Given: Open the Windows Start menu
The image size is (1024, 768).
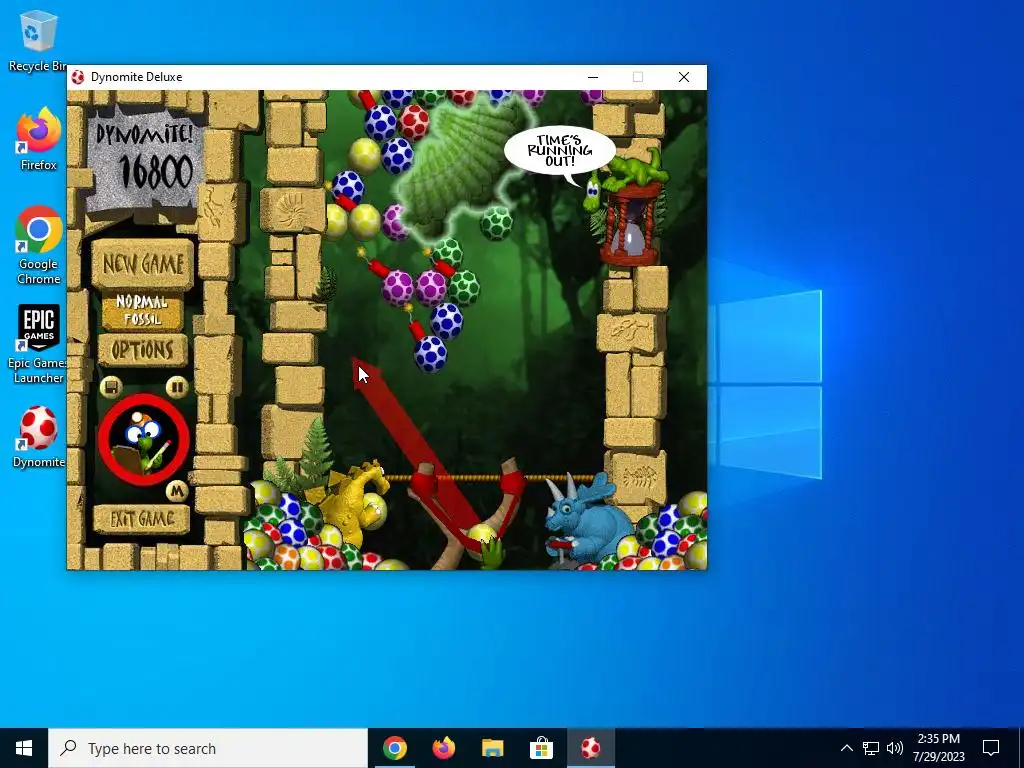Looking at the screenshot, I should [x=24, y=748].
